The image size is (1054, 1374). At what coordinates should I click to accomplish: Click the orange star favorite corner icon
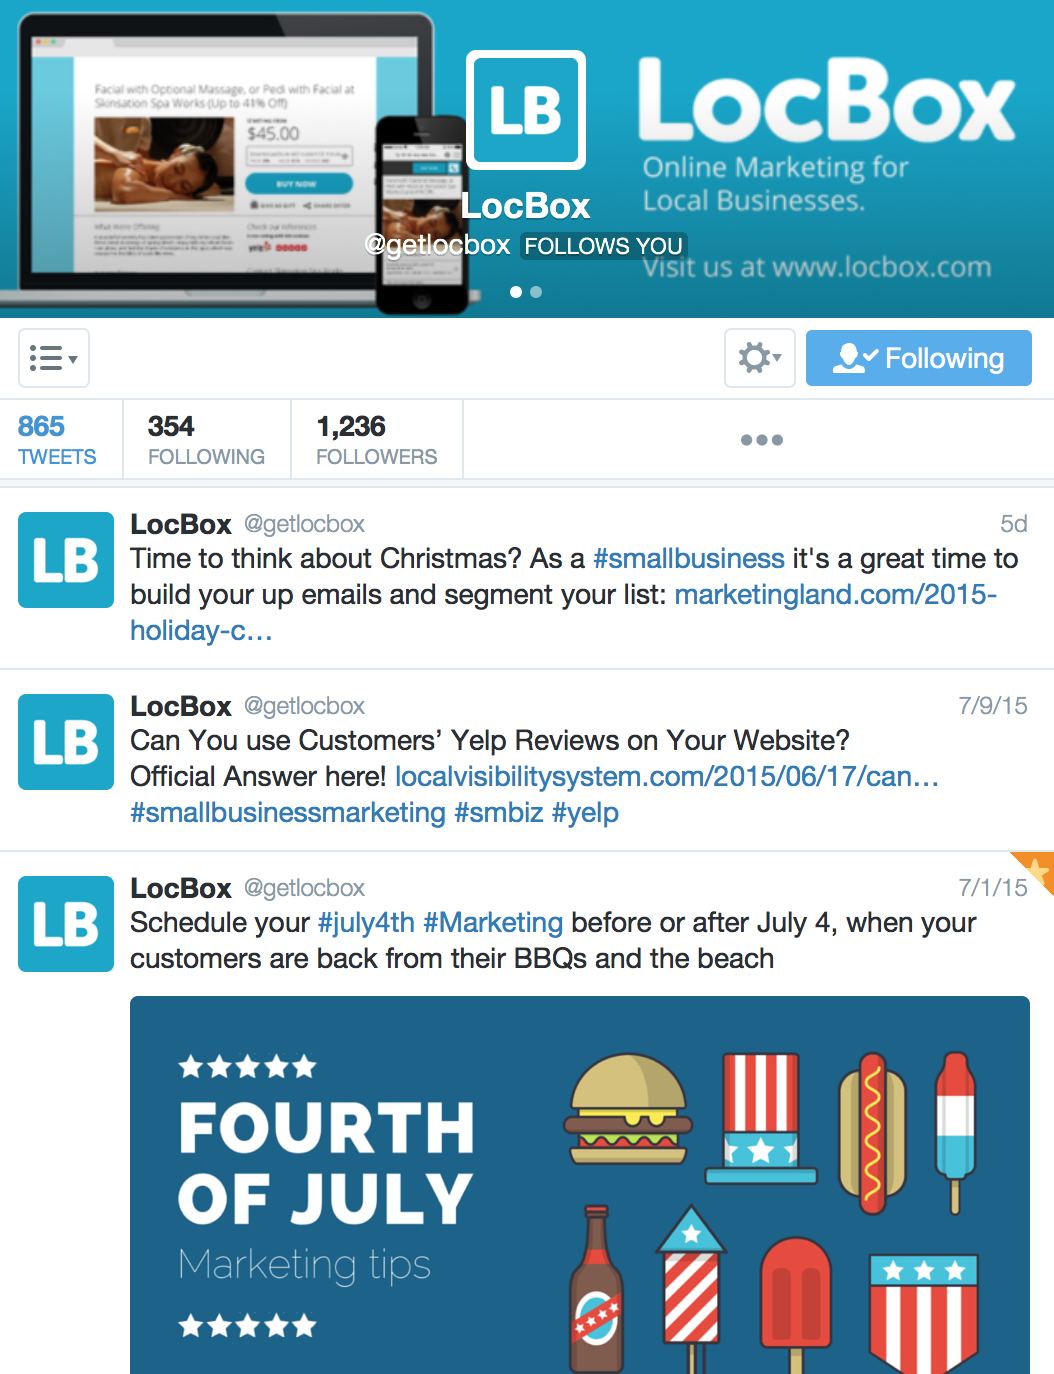tap(1037, 869)
